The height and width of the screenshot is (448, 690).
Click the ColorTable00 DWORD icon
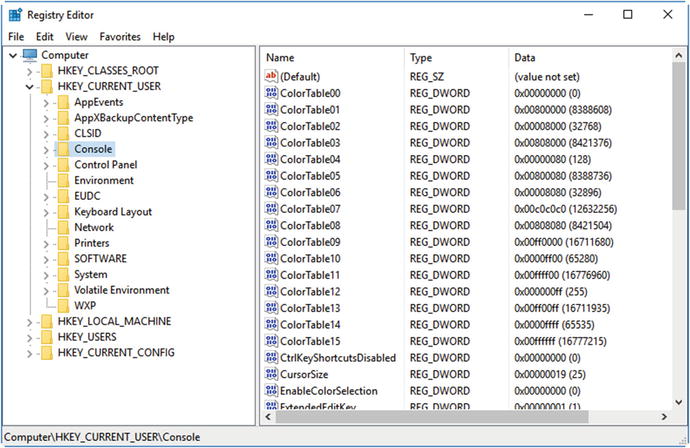tap(271, 93)
